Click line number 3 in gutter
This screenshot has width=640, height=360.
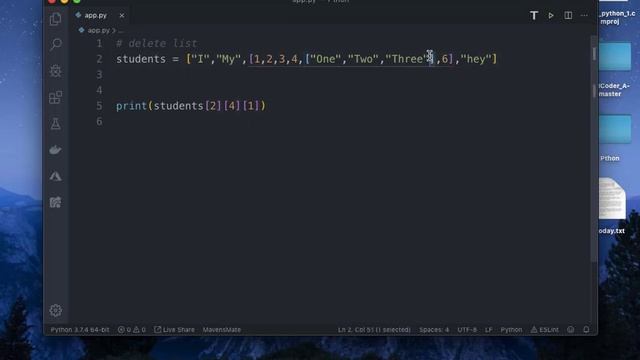point(99,75)
